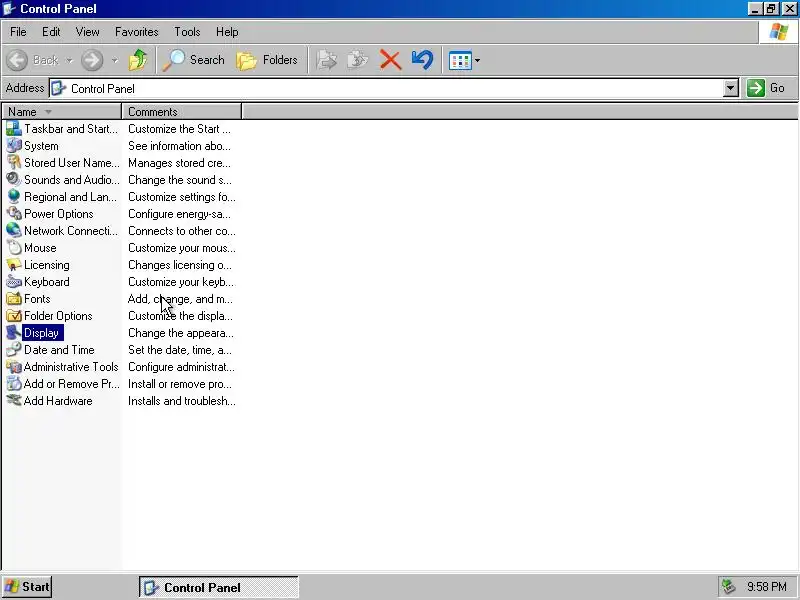Select the Regional and Language globe icon
The width and height of the screenshot is (800, 600).
(x=14, y=196)
